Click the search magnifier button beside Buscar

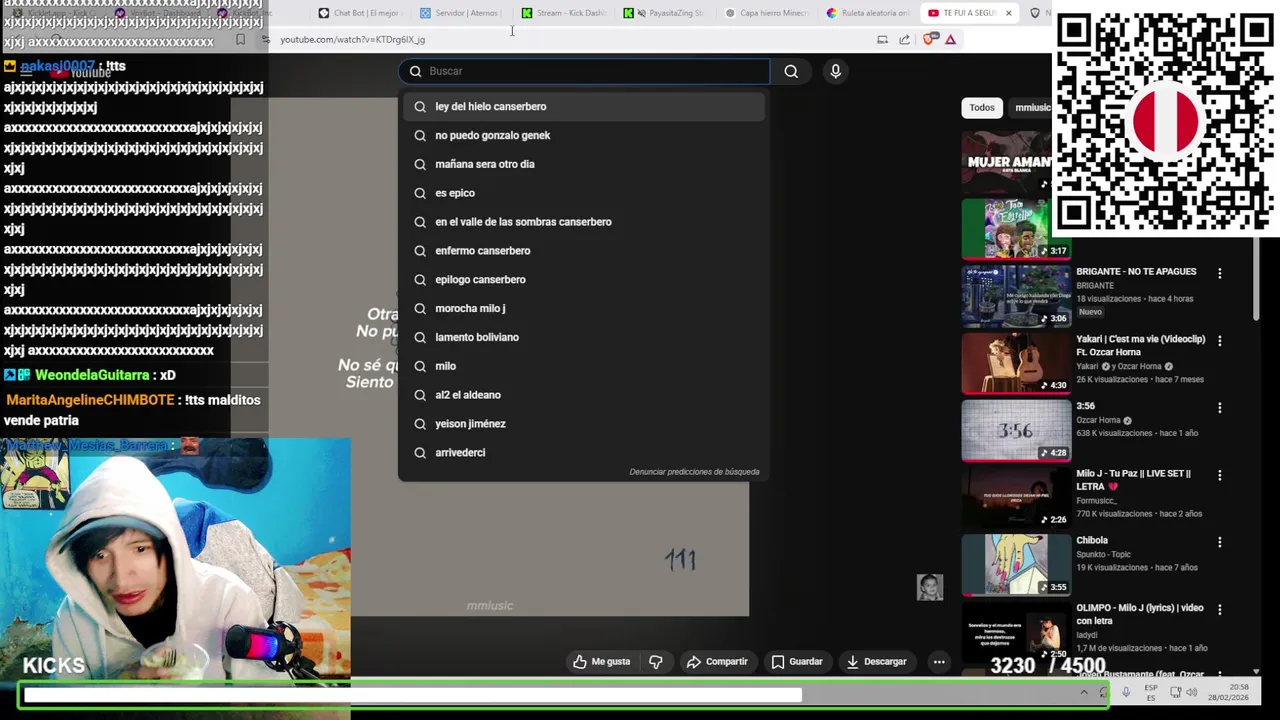pos(791,71)
